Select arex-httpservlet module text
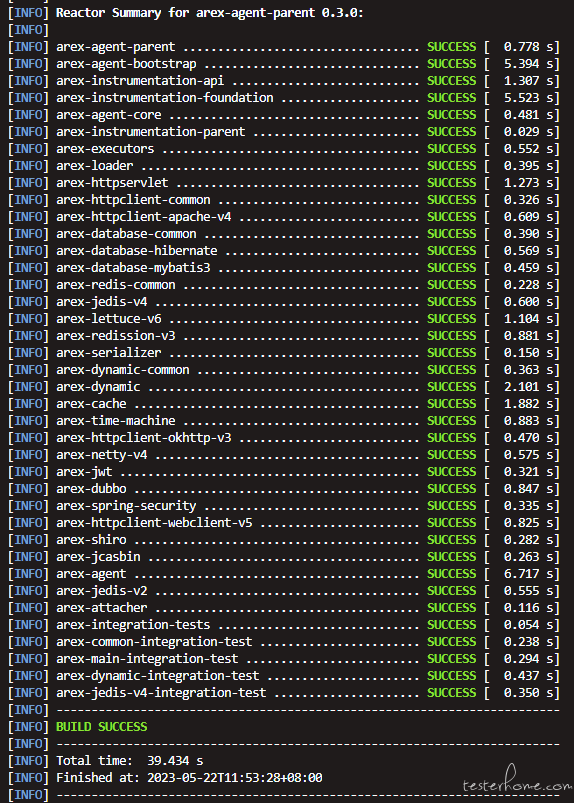 coord(112,182)
